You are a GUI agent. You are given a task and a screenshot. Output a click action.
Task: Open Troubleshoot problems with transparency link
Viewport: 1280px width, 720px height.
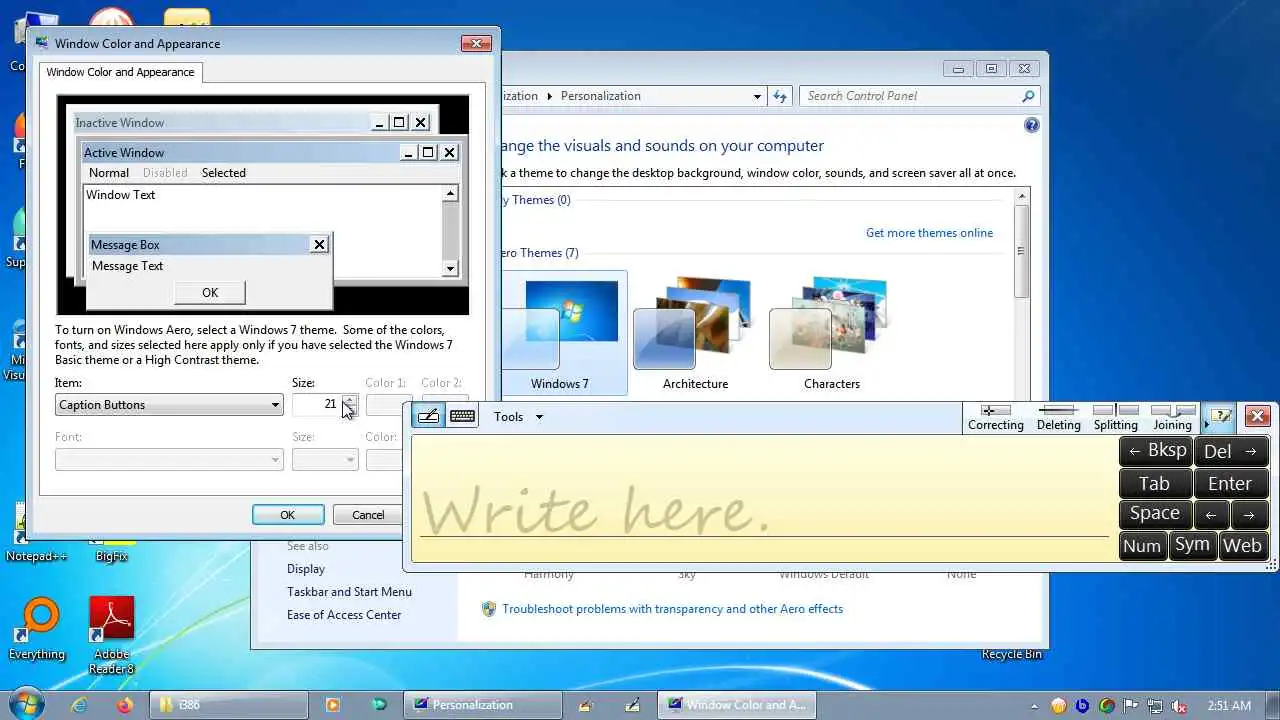point(672,609)
